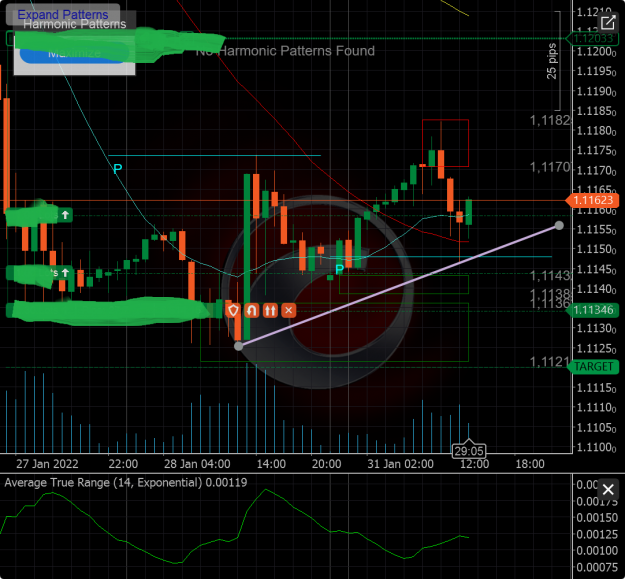Image resolution: width=625 pixels, height=579 pixels.
Task: Click the double position arrows icon
Action: [x=270, y=310]
